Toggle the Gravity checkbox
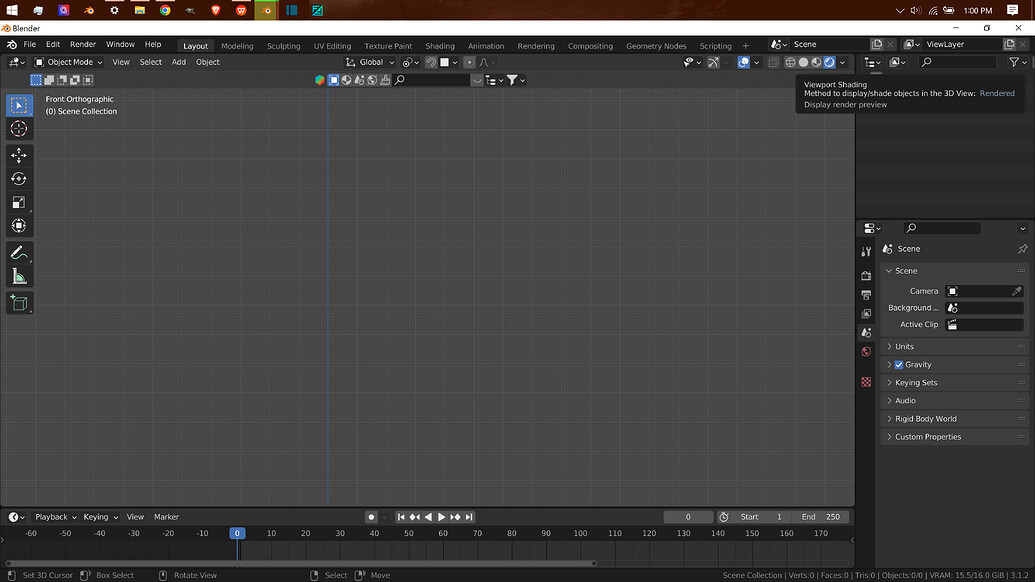1035x582 pixels. click(899, 365)
